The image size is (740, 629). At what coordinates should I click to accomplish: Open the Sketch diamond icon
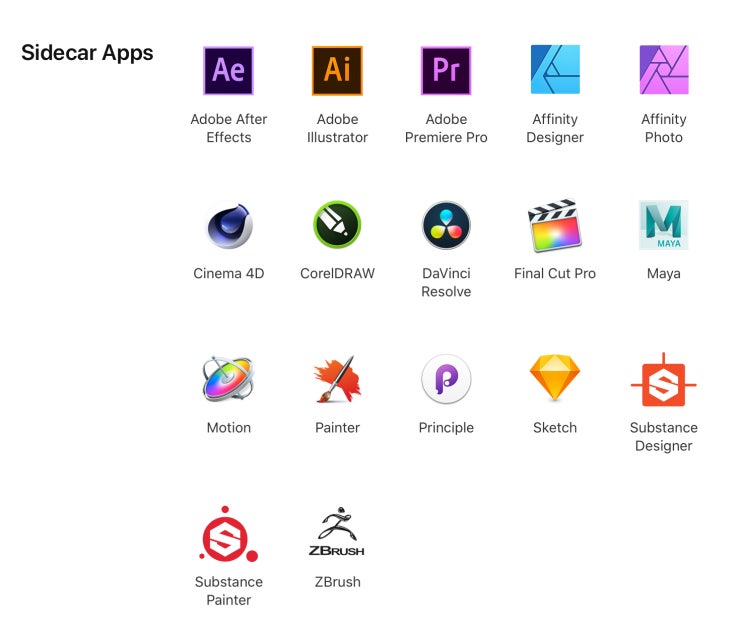click(x=555, y=378)
